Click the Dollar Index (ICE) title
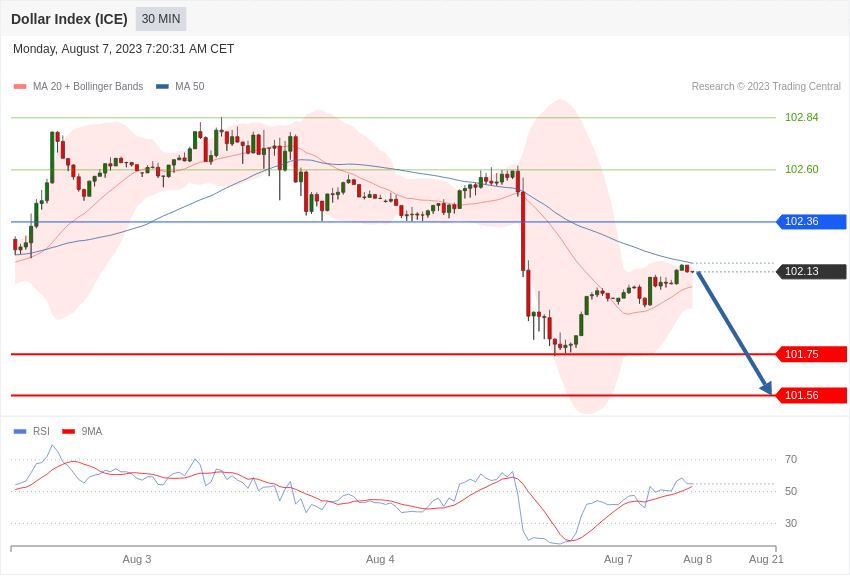 click(69, 19)
